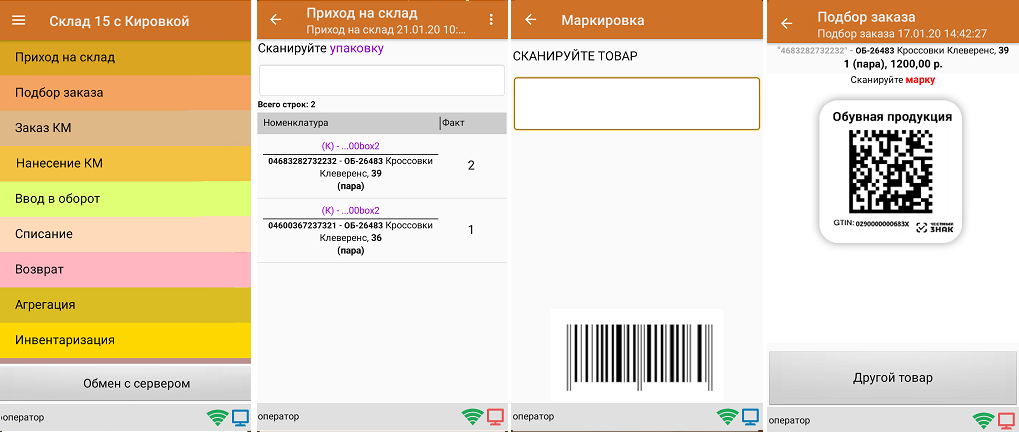The image size is (1019, 432).
Task: Tap Wi-Fi icon in Подбор заказа screen
Action: click(x=983, y=420)
